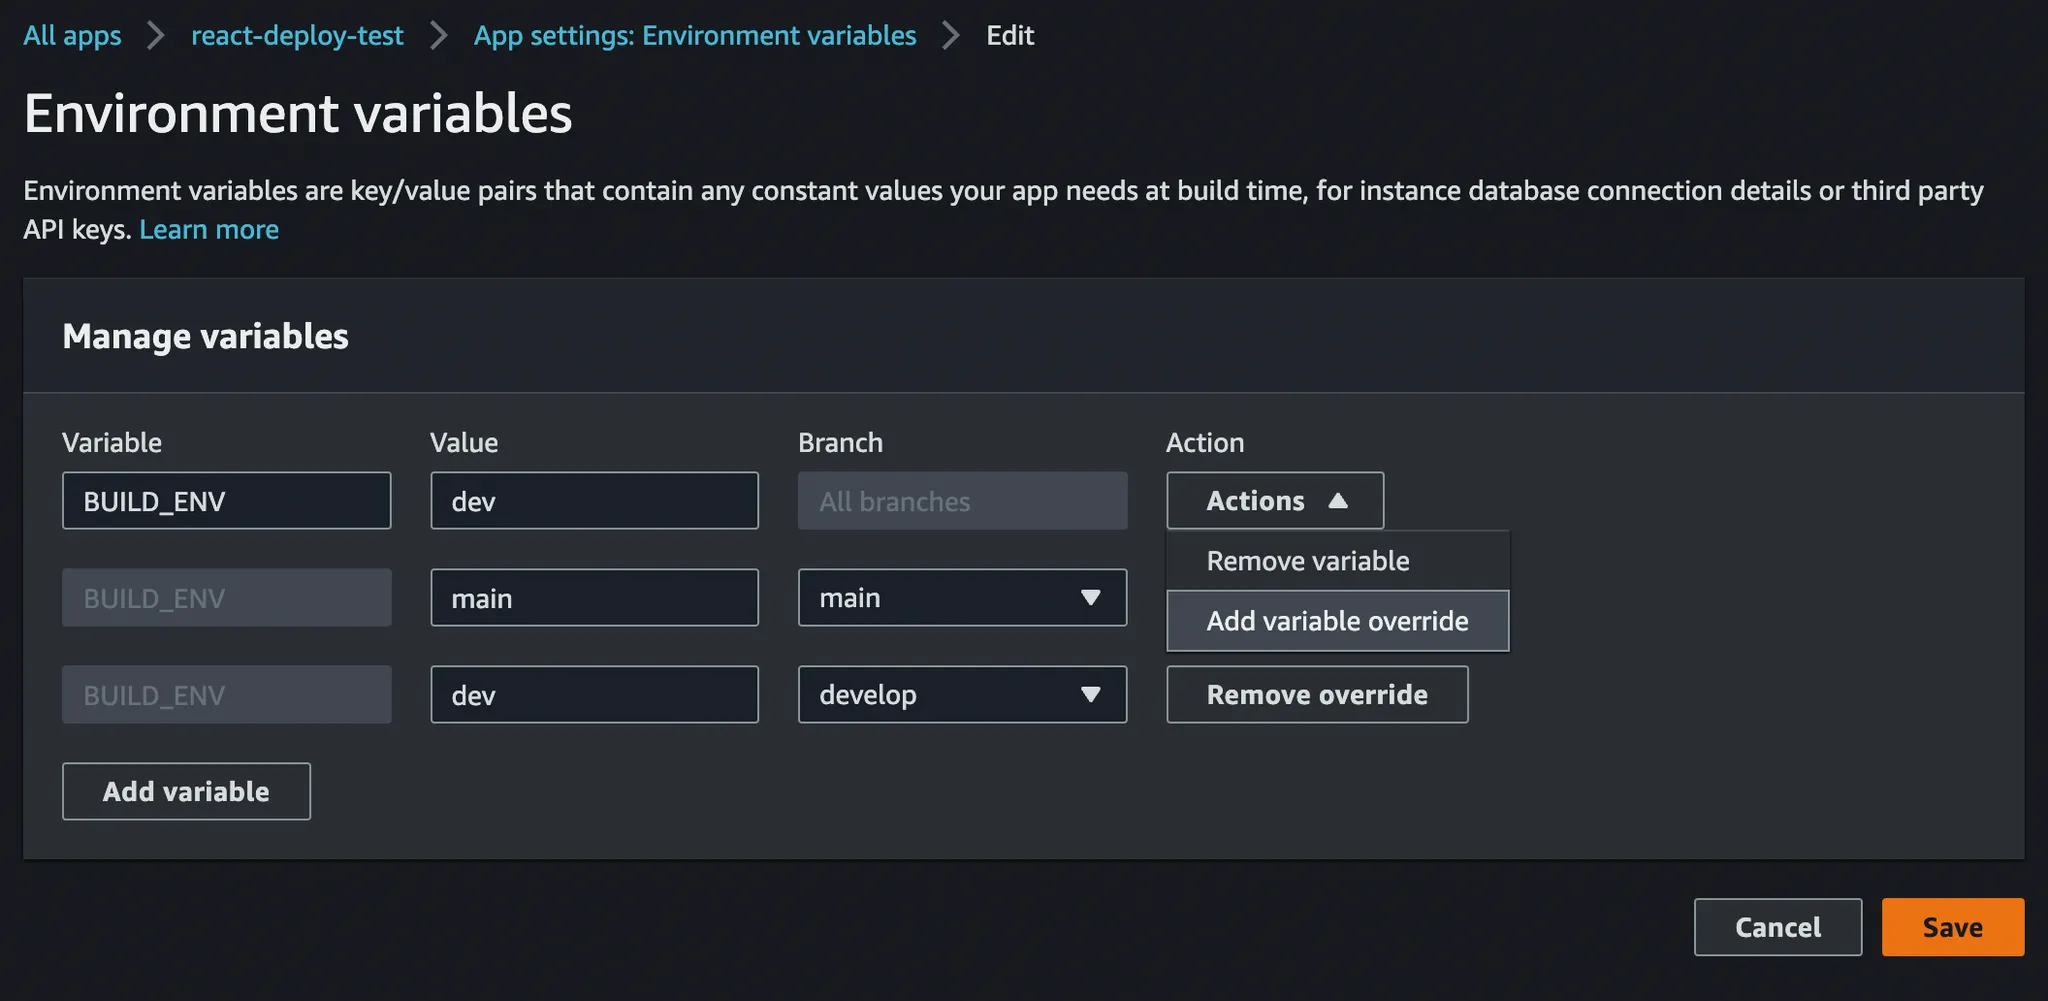Choose Add variable override option
Image resolution: width=2048 pixels, height=1001 pixels.
pos(1337,621)
